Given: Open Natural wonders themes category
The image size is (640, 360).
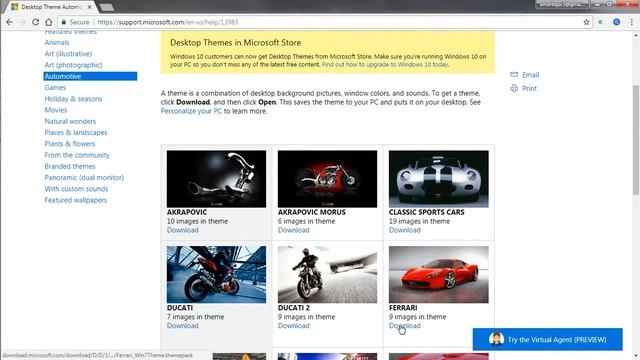Looking at the screenshot, I should (x=70, y=121).
